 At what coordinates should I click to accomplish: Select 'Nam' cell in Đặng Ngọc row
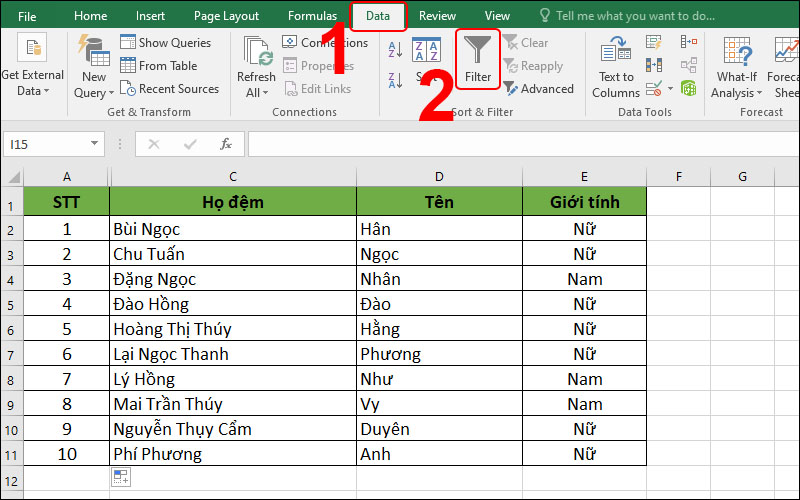pos(584,279)
